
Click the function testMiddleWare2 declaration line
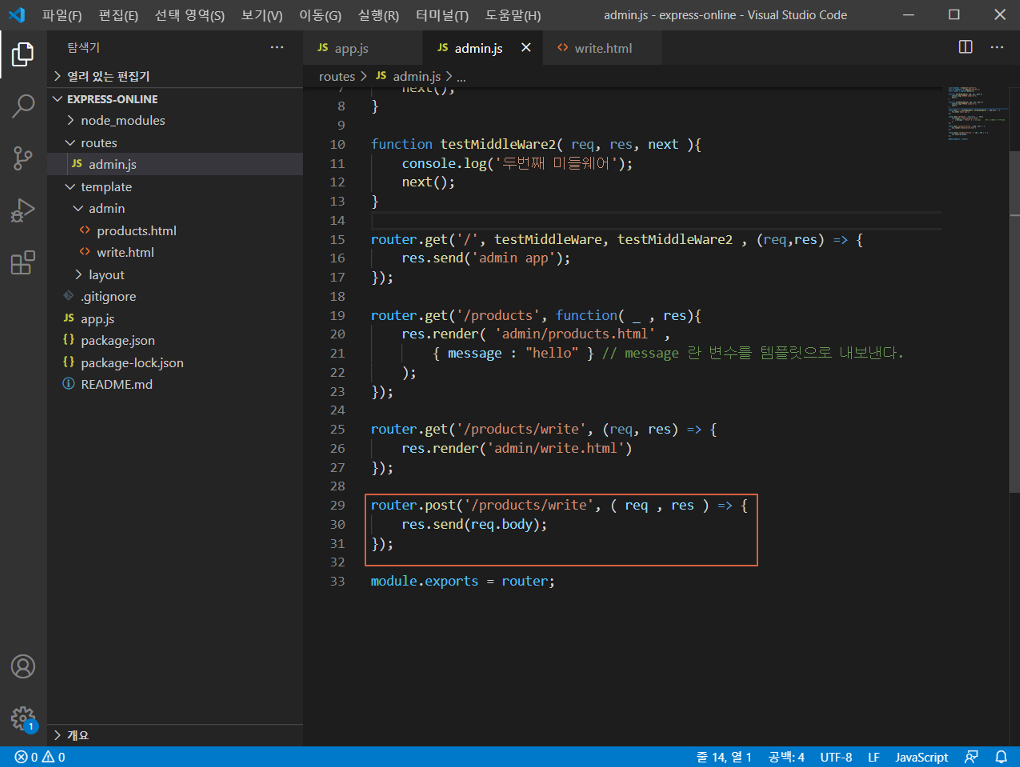coord(536,144)
